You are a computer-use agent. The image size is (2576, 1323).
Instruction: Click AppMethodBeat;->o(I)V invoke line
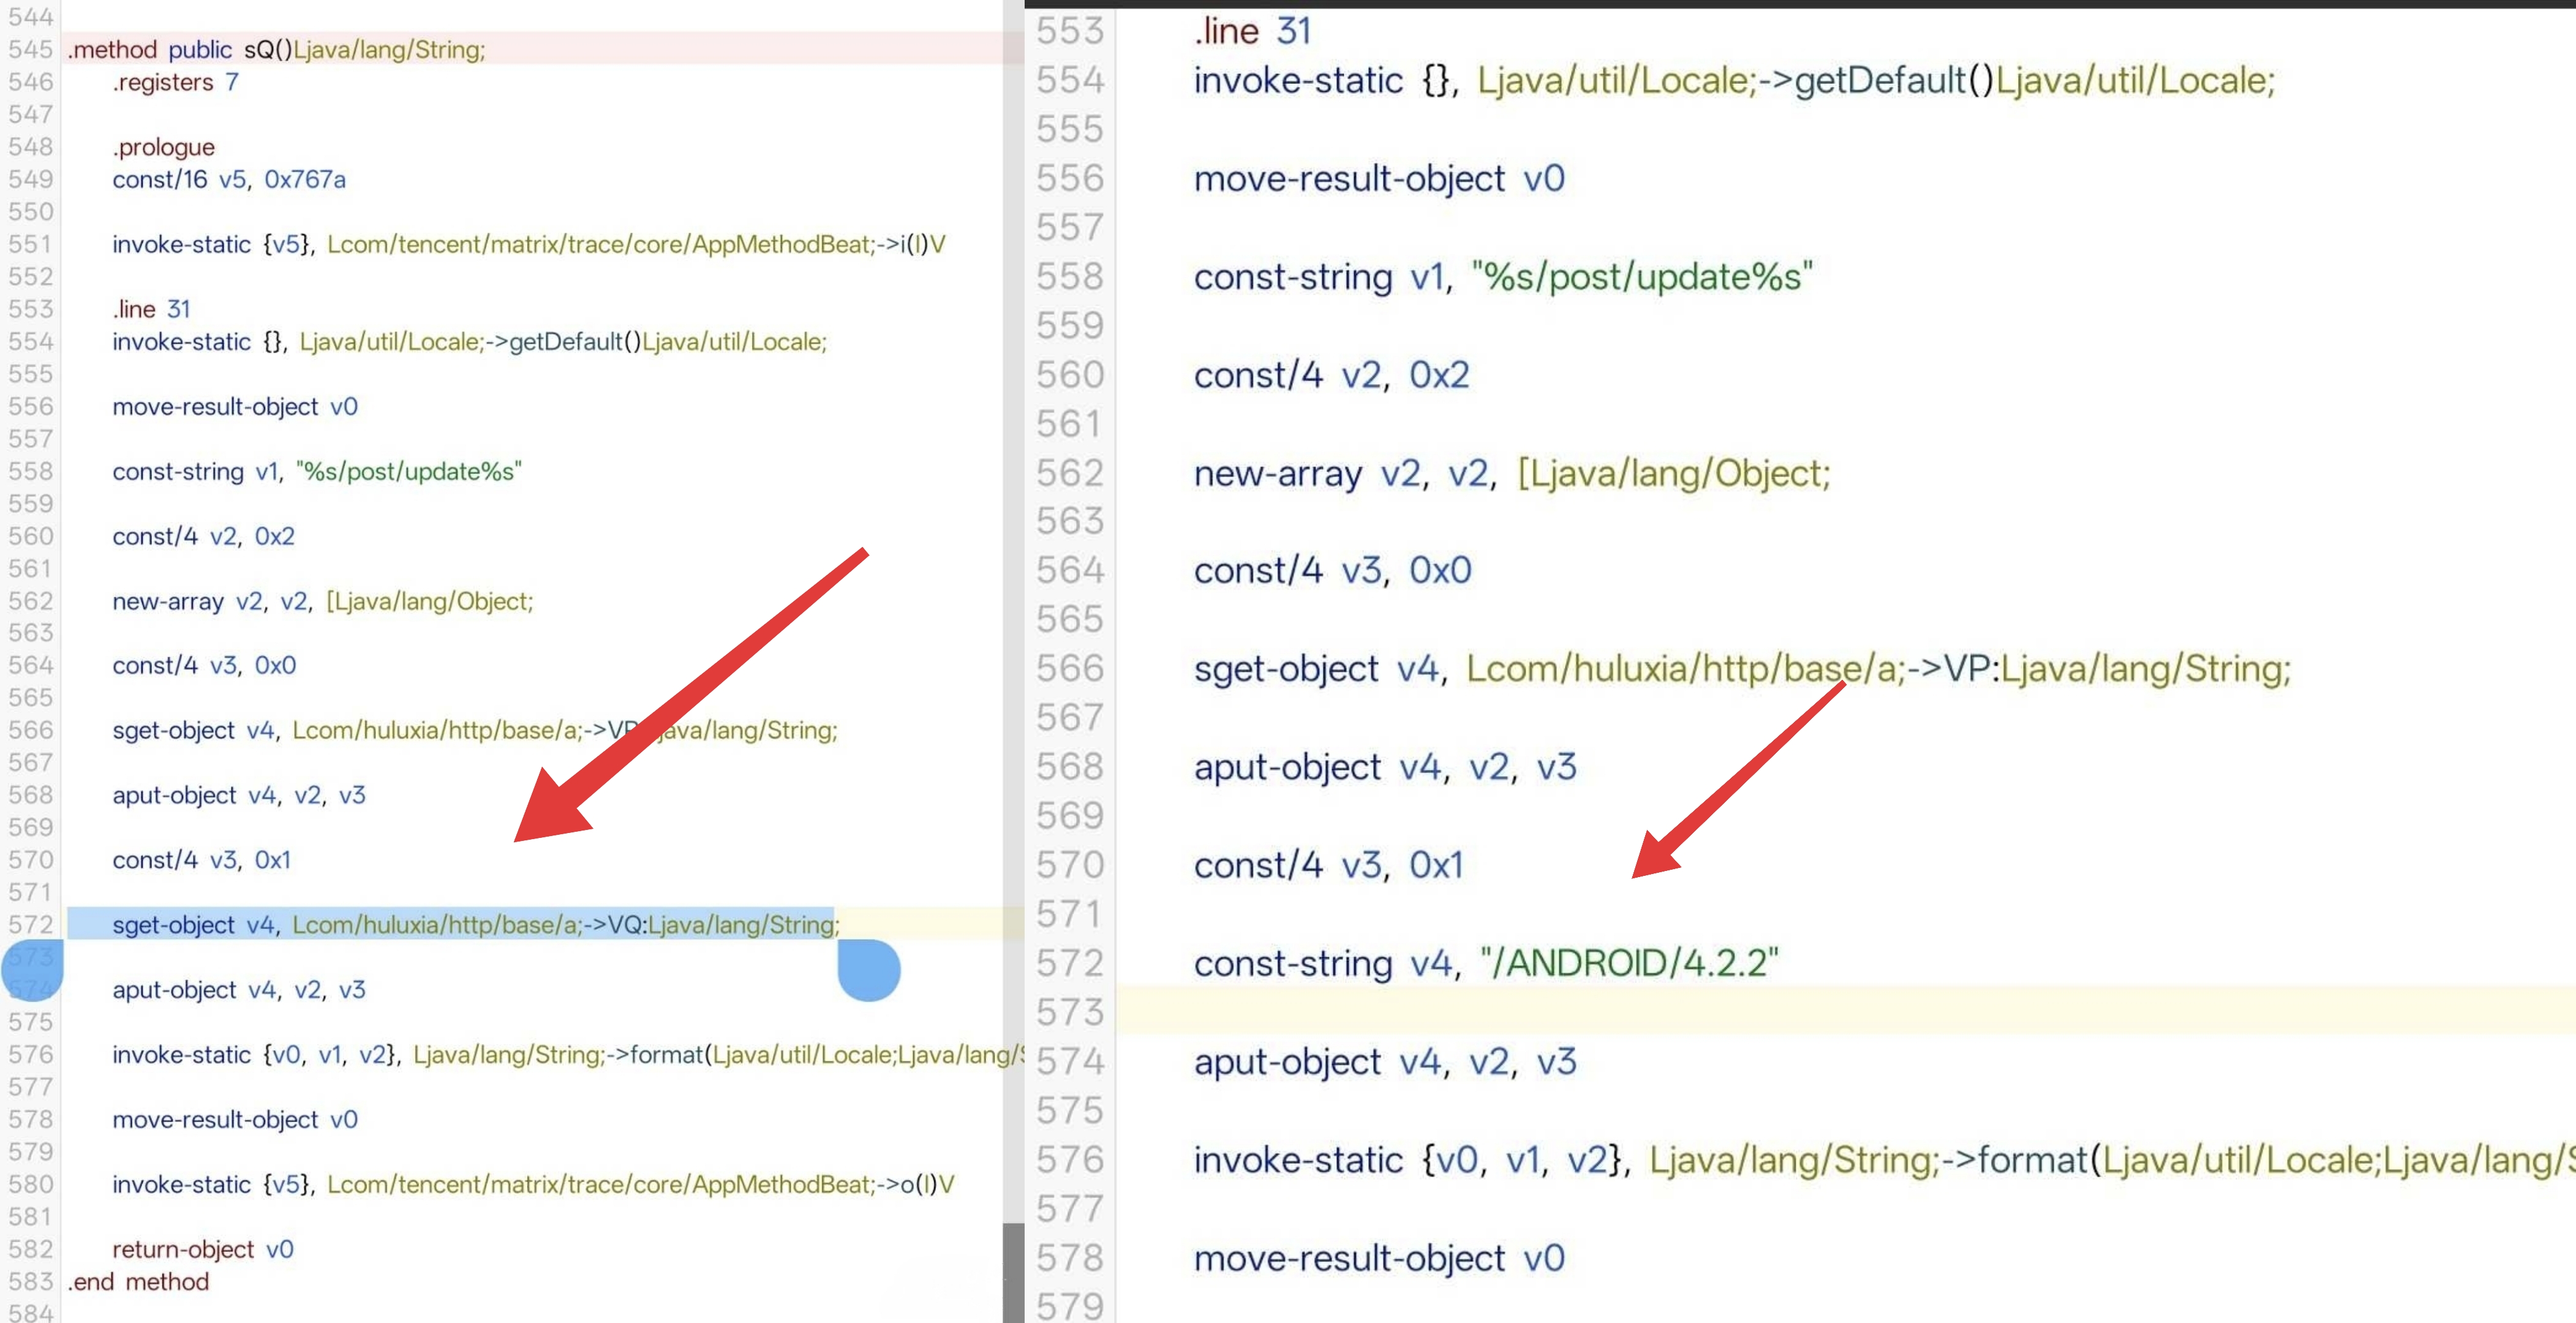tap(532, 1184)
